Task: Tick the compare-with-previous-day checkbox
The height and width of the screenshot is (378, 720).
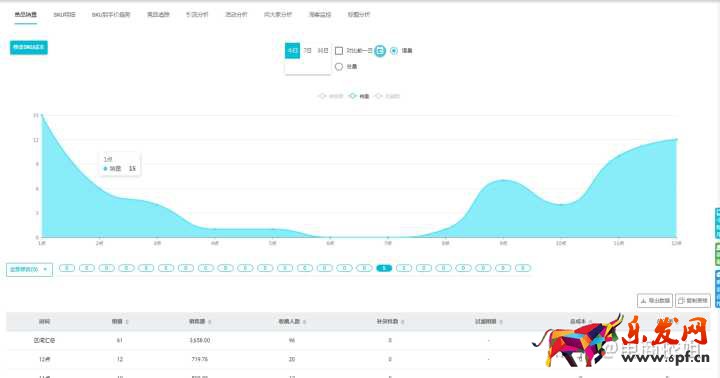Action: pyautogui.click(x=339, y=51)
